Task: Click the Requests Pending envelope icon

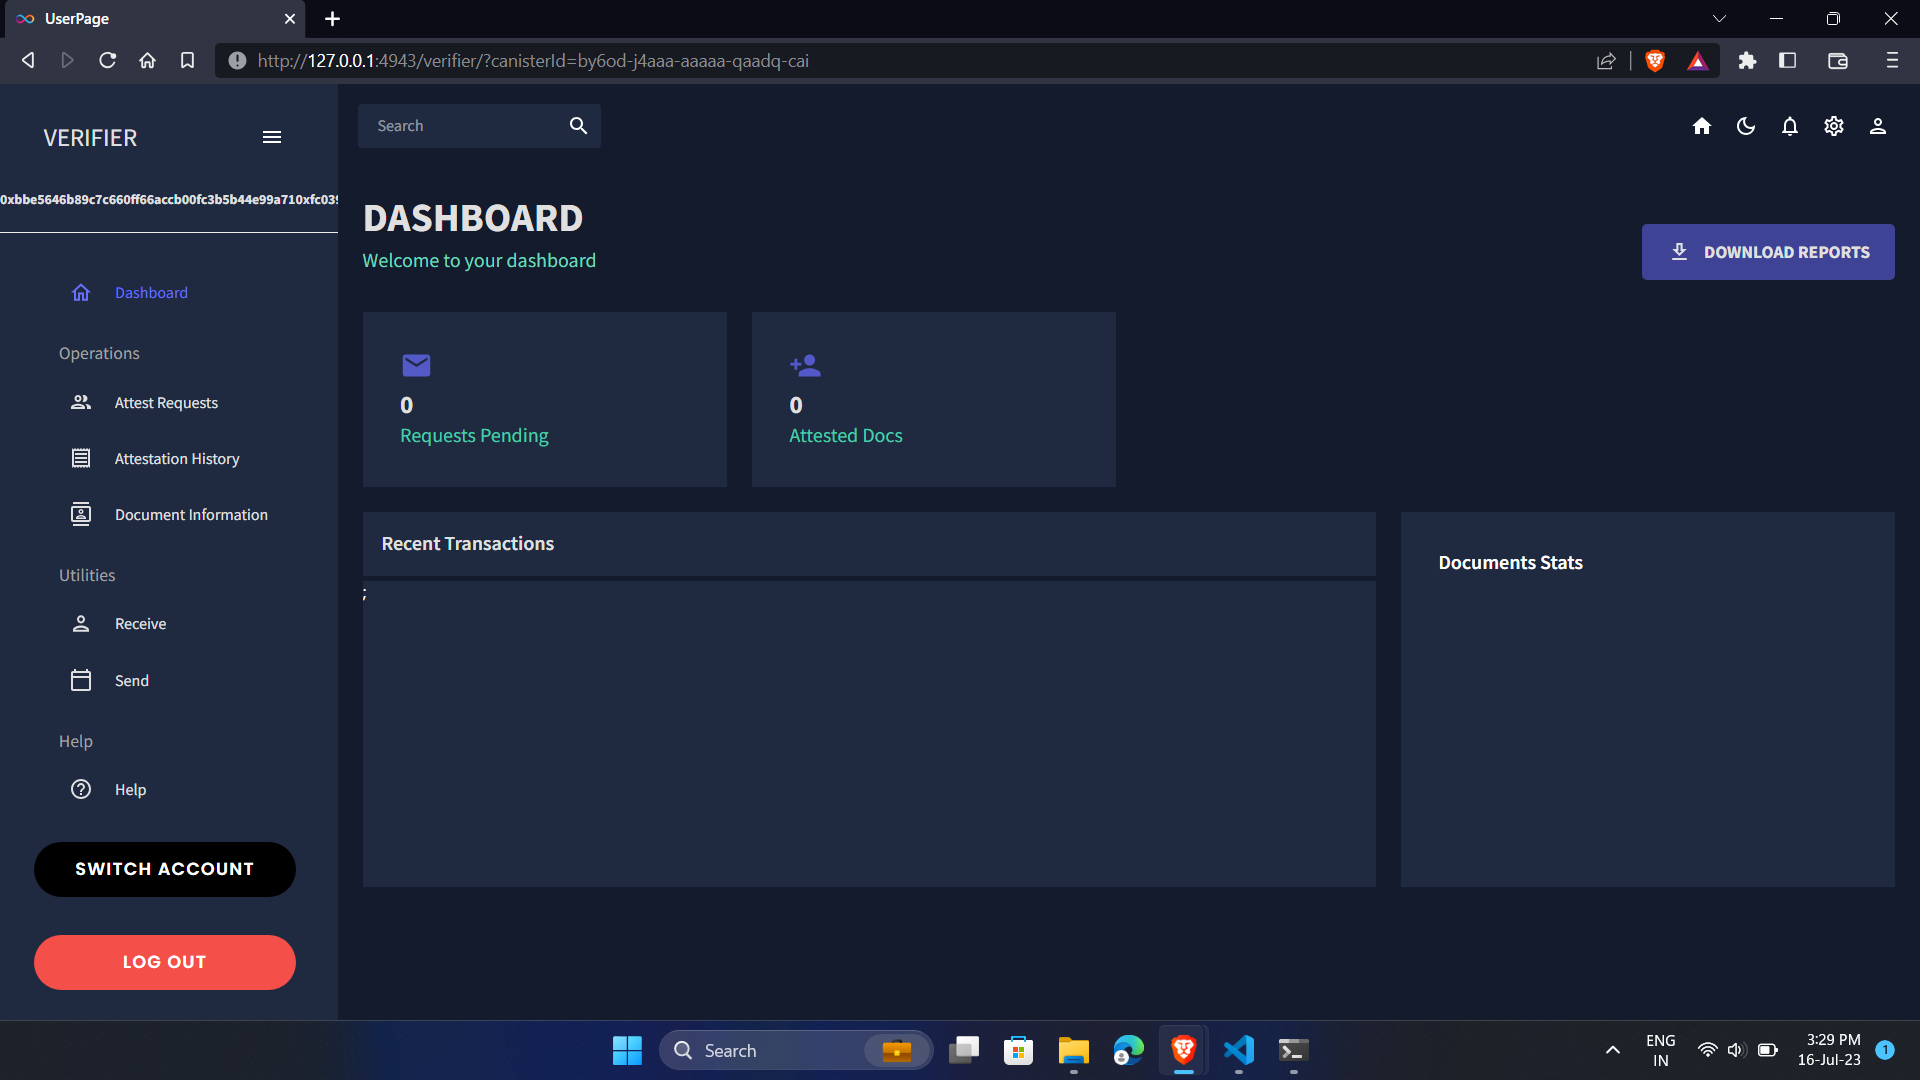Action: point(416,365)
